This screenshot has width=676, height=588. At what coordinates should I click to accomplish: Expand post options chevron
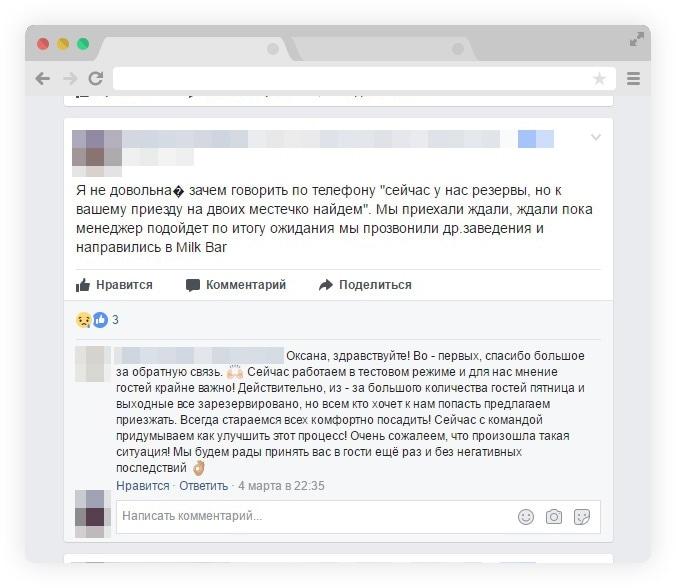pos(595,138)
